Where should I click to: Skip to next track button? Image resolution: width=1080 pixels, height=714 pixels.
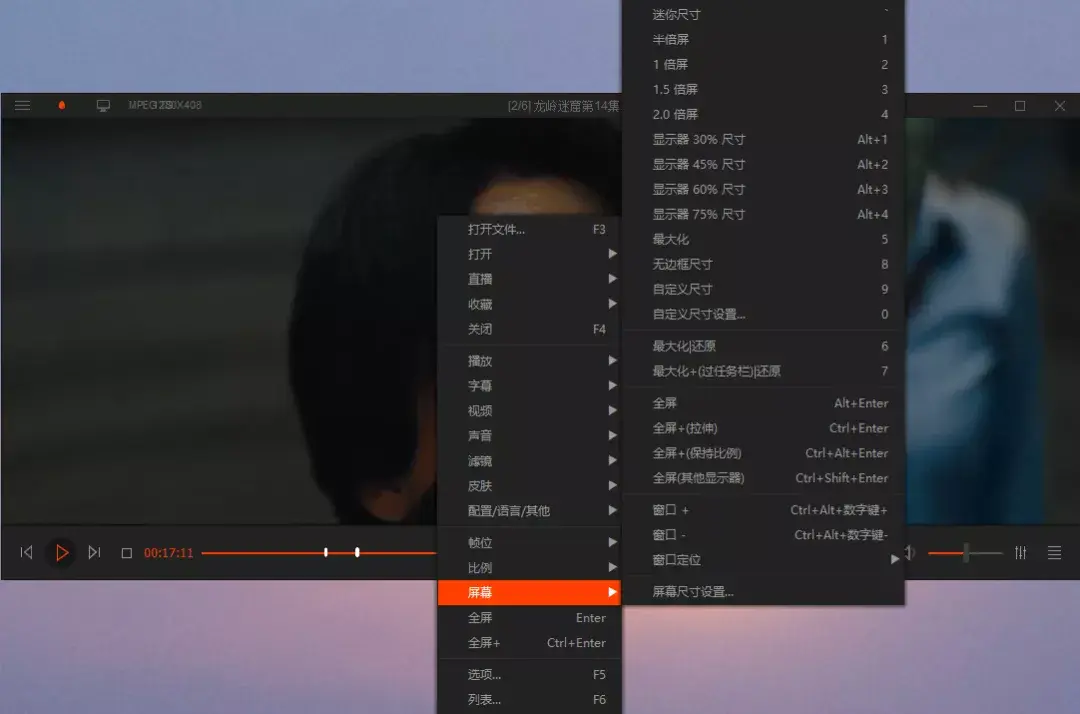pos(94,552)
